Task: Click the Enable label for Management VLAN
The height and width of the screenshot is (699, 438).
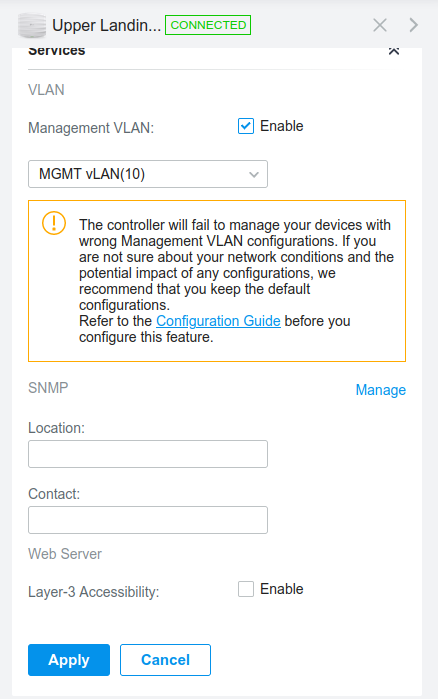Action: [x=282, y=126]
